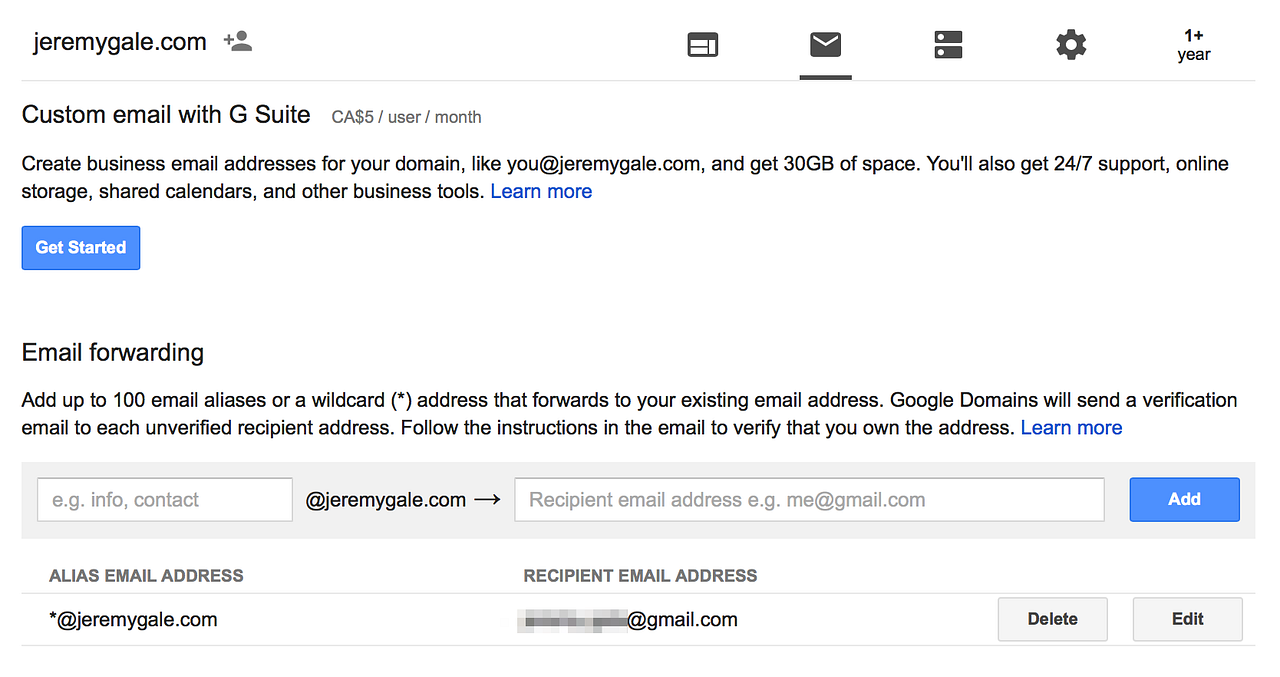Screen dimensions: 1280x677
Task: Click the add-user icon beside jeremygale.com
Action: coord(238,41)
